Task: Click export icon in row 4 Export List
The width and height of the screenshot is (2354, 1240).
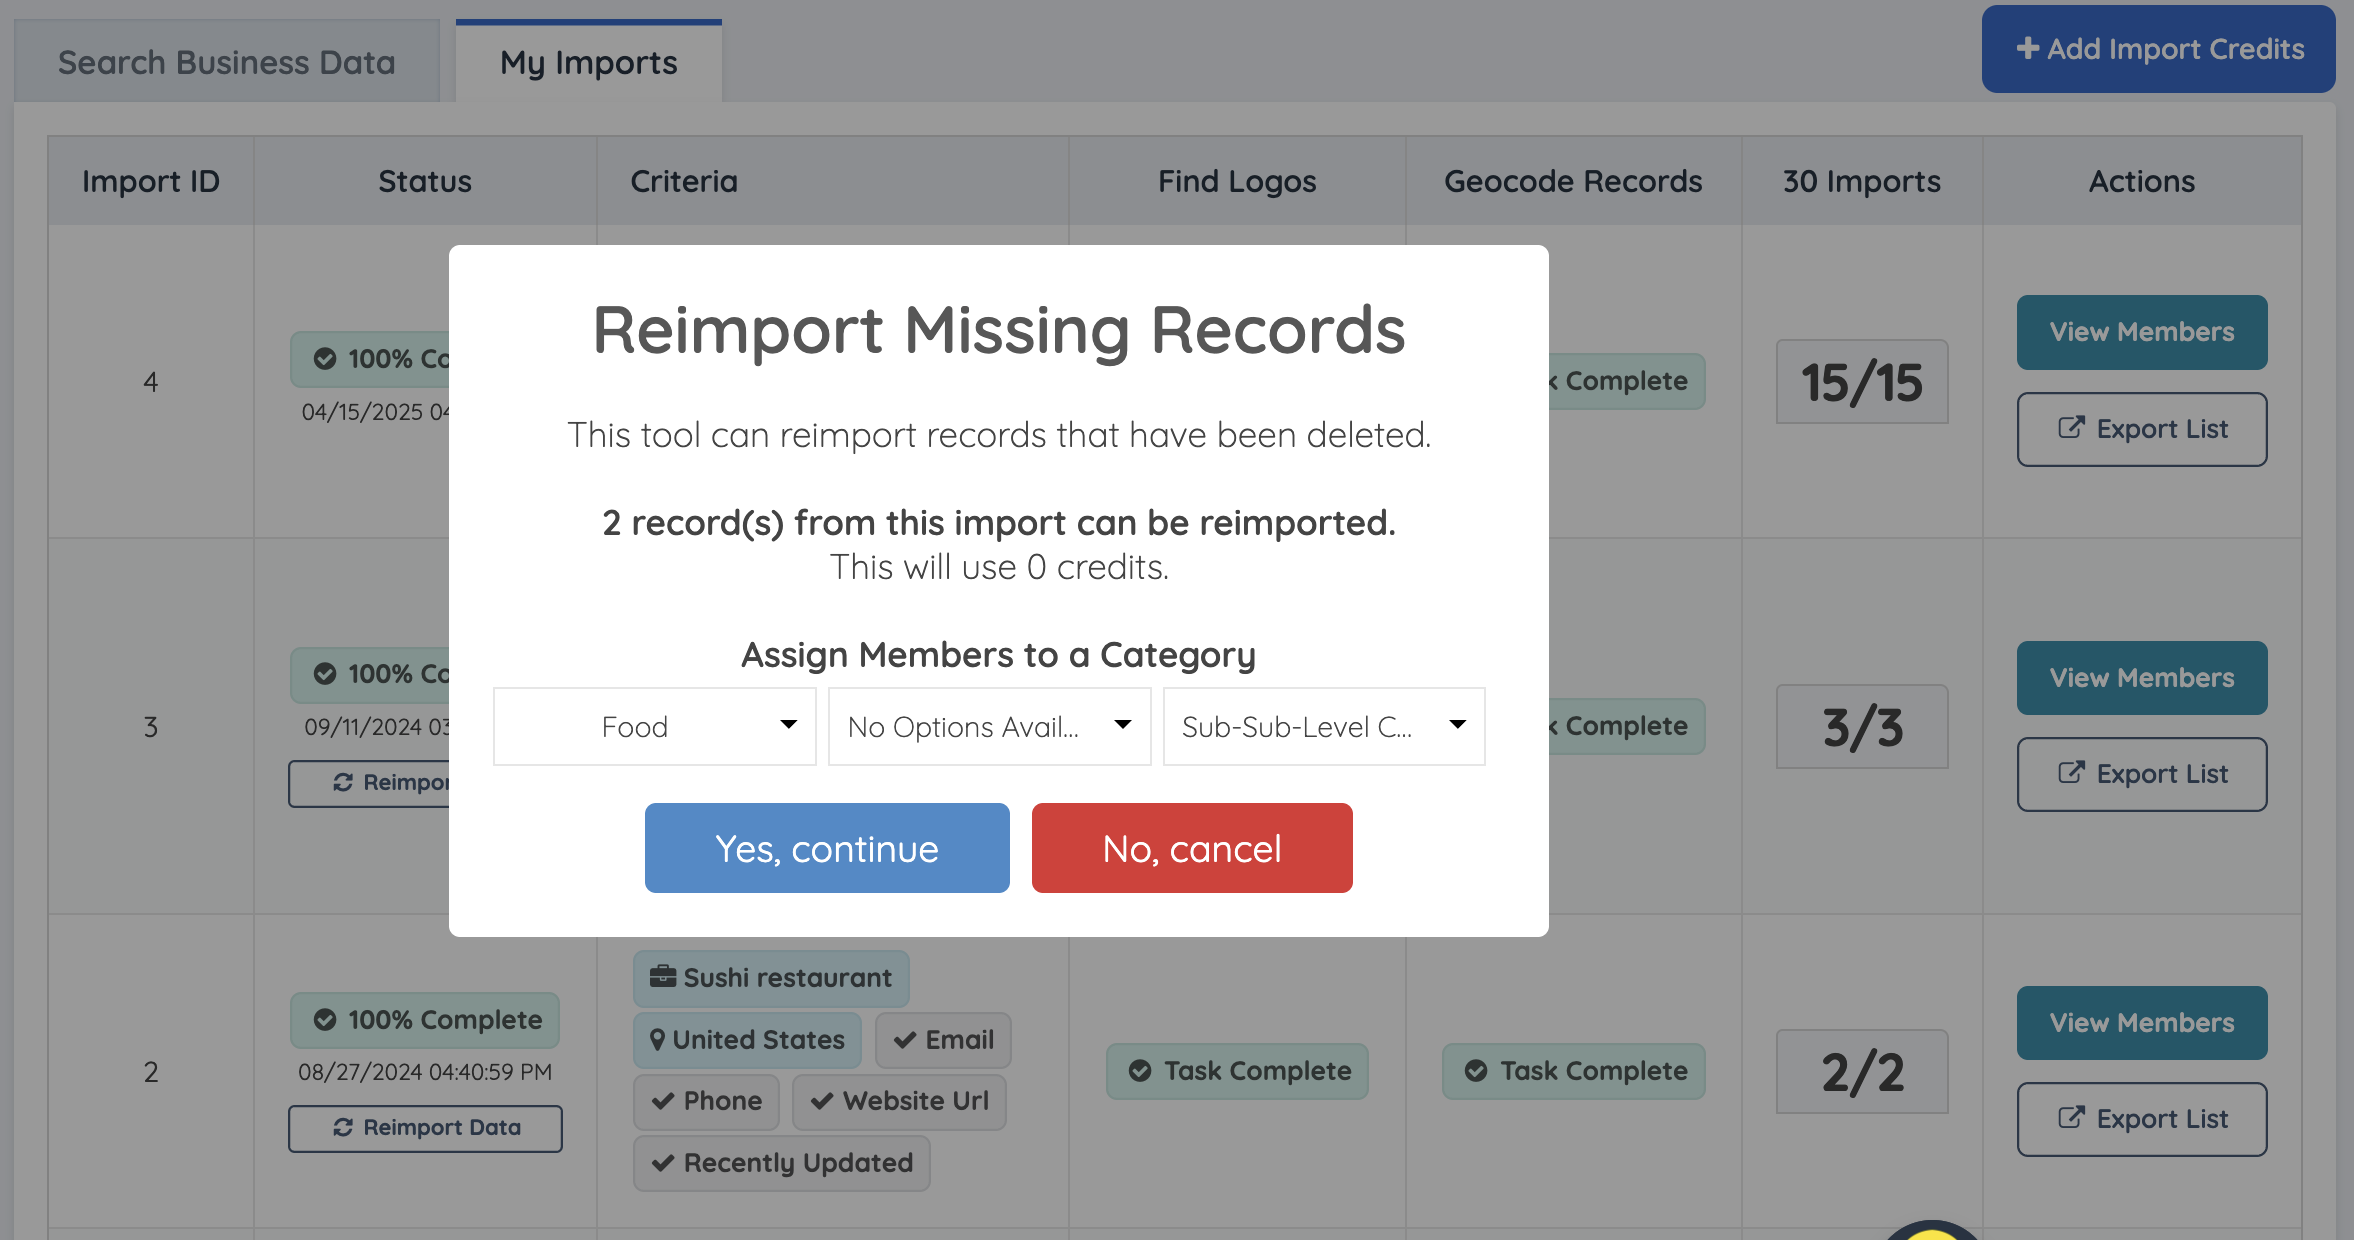Action: (2071, 428)
